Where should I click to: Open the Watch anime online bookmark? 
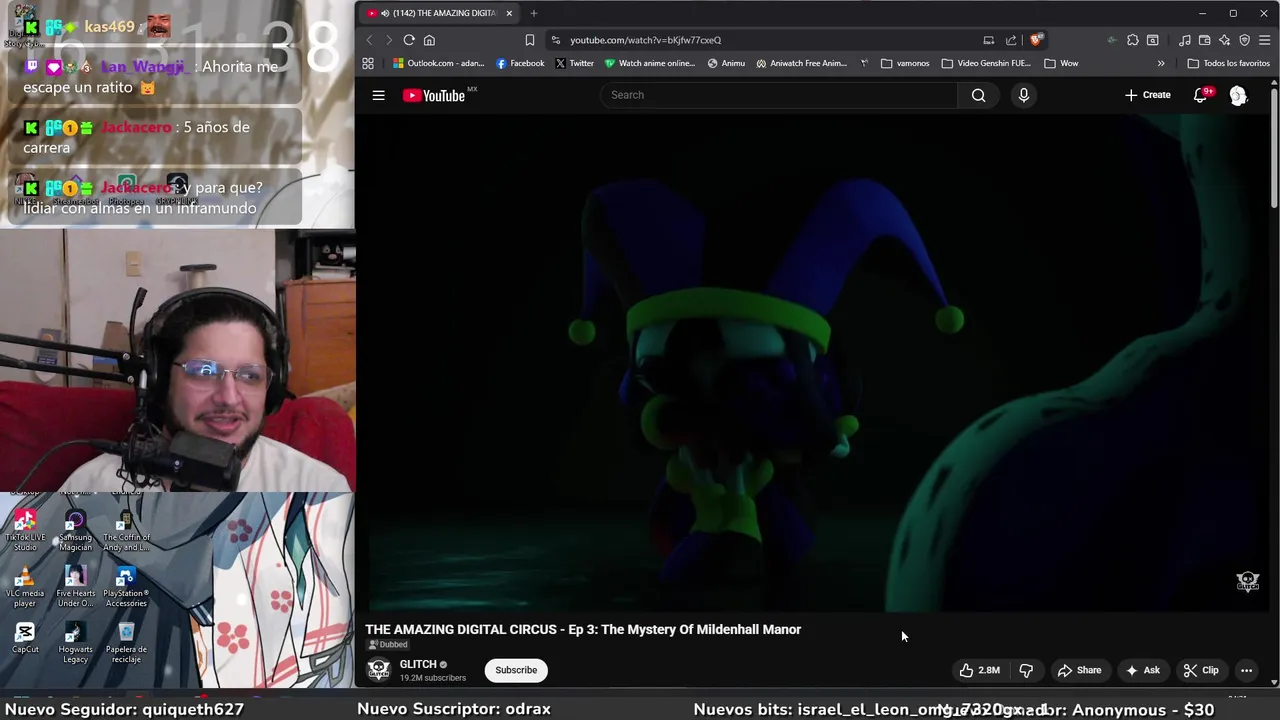(x=649, y=63)
